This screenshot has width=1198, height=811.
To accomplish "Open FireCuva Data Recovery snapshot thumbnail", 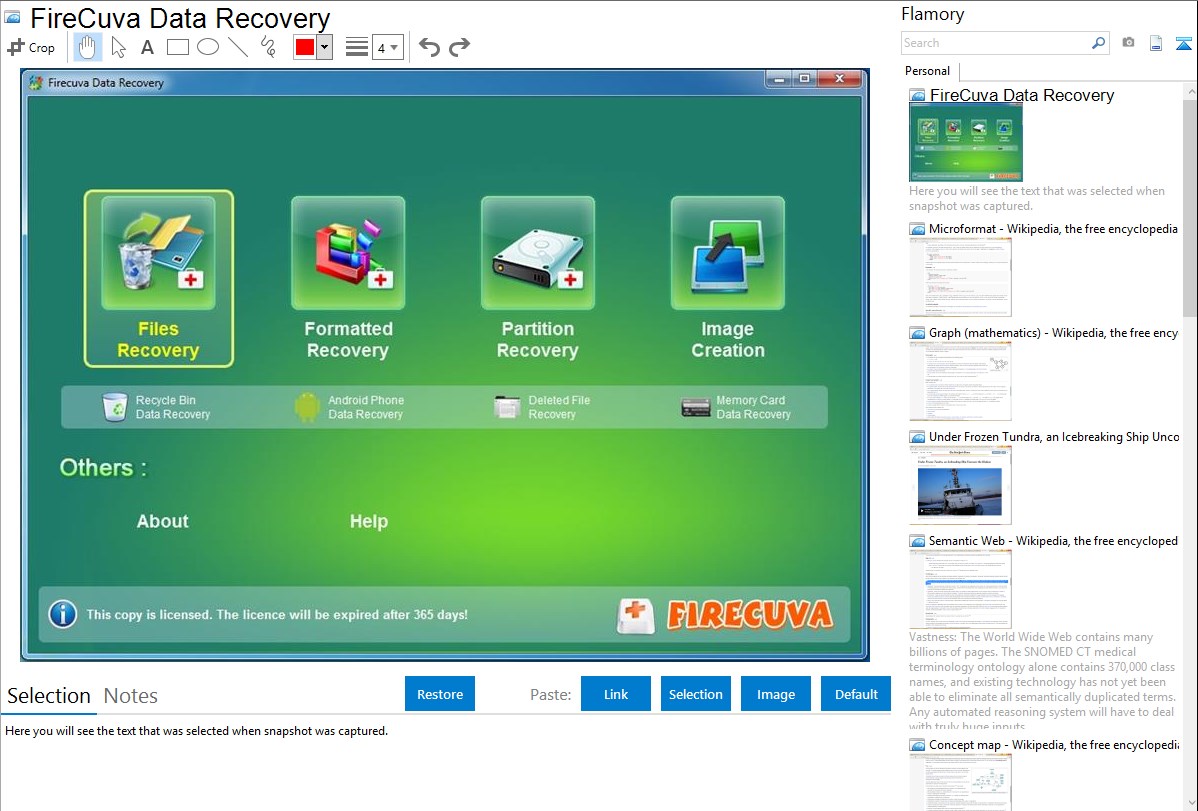I will pyautogui.click(x=966, y=142).
